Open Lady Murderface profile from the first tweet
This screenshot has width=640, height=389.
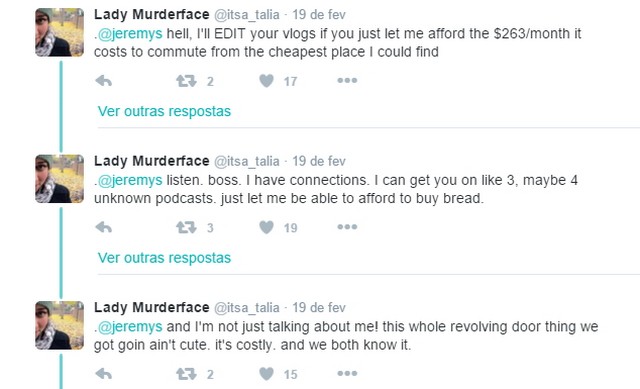(x=151, y=14)
